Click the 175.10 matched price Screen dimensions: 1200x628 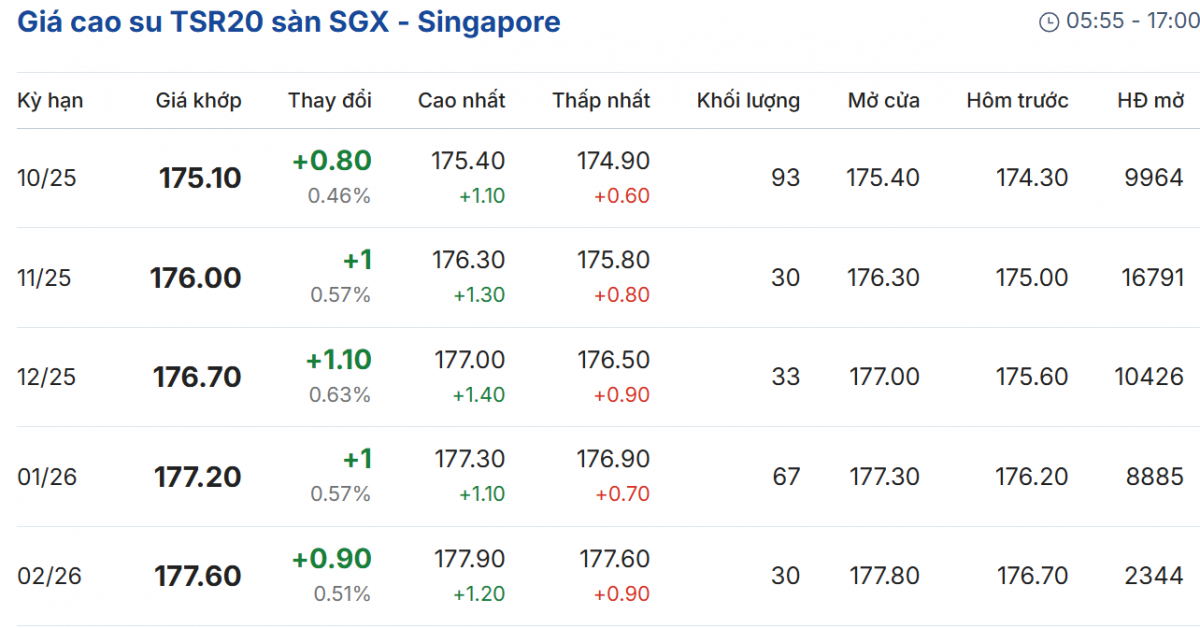point(200,178)
